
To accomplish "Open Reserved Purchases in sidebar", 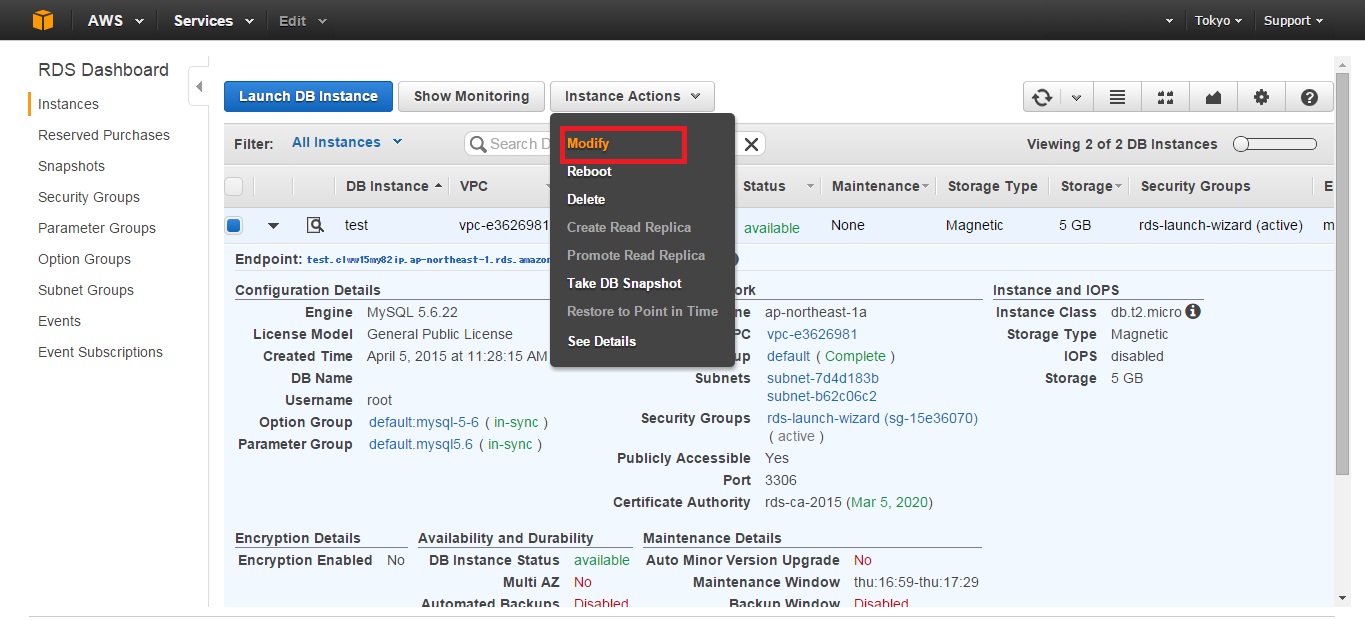I will (x=104, y=135).
